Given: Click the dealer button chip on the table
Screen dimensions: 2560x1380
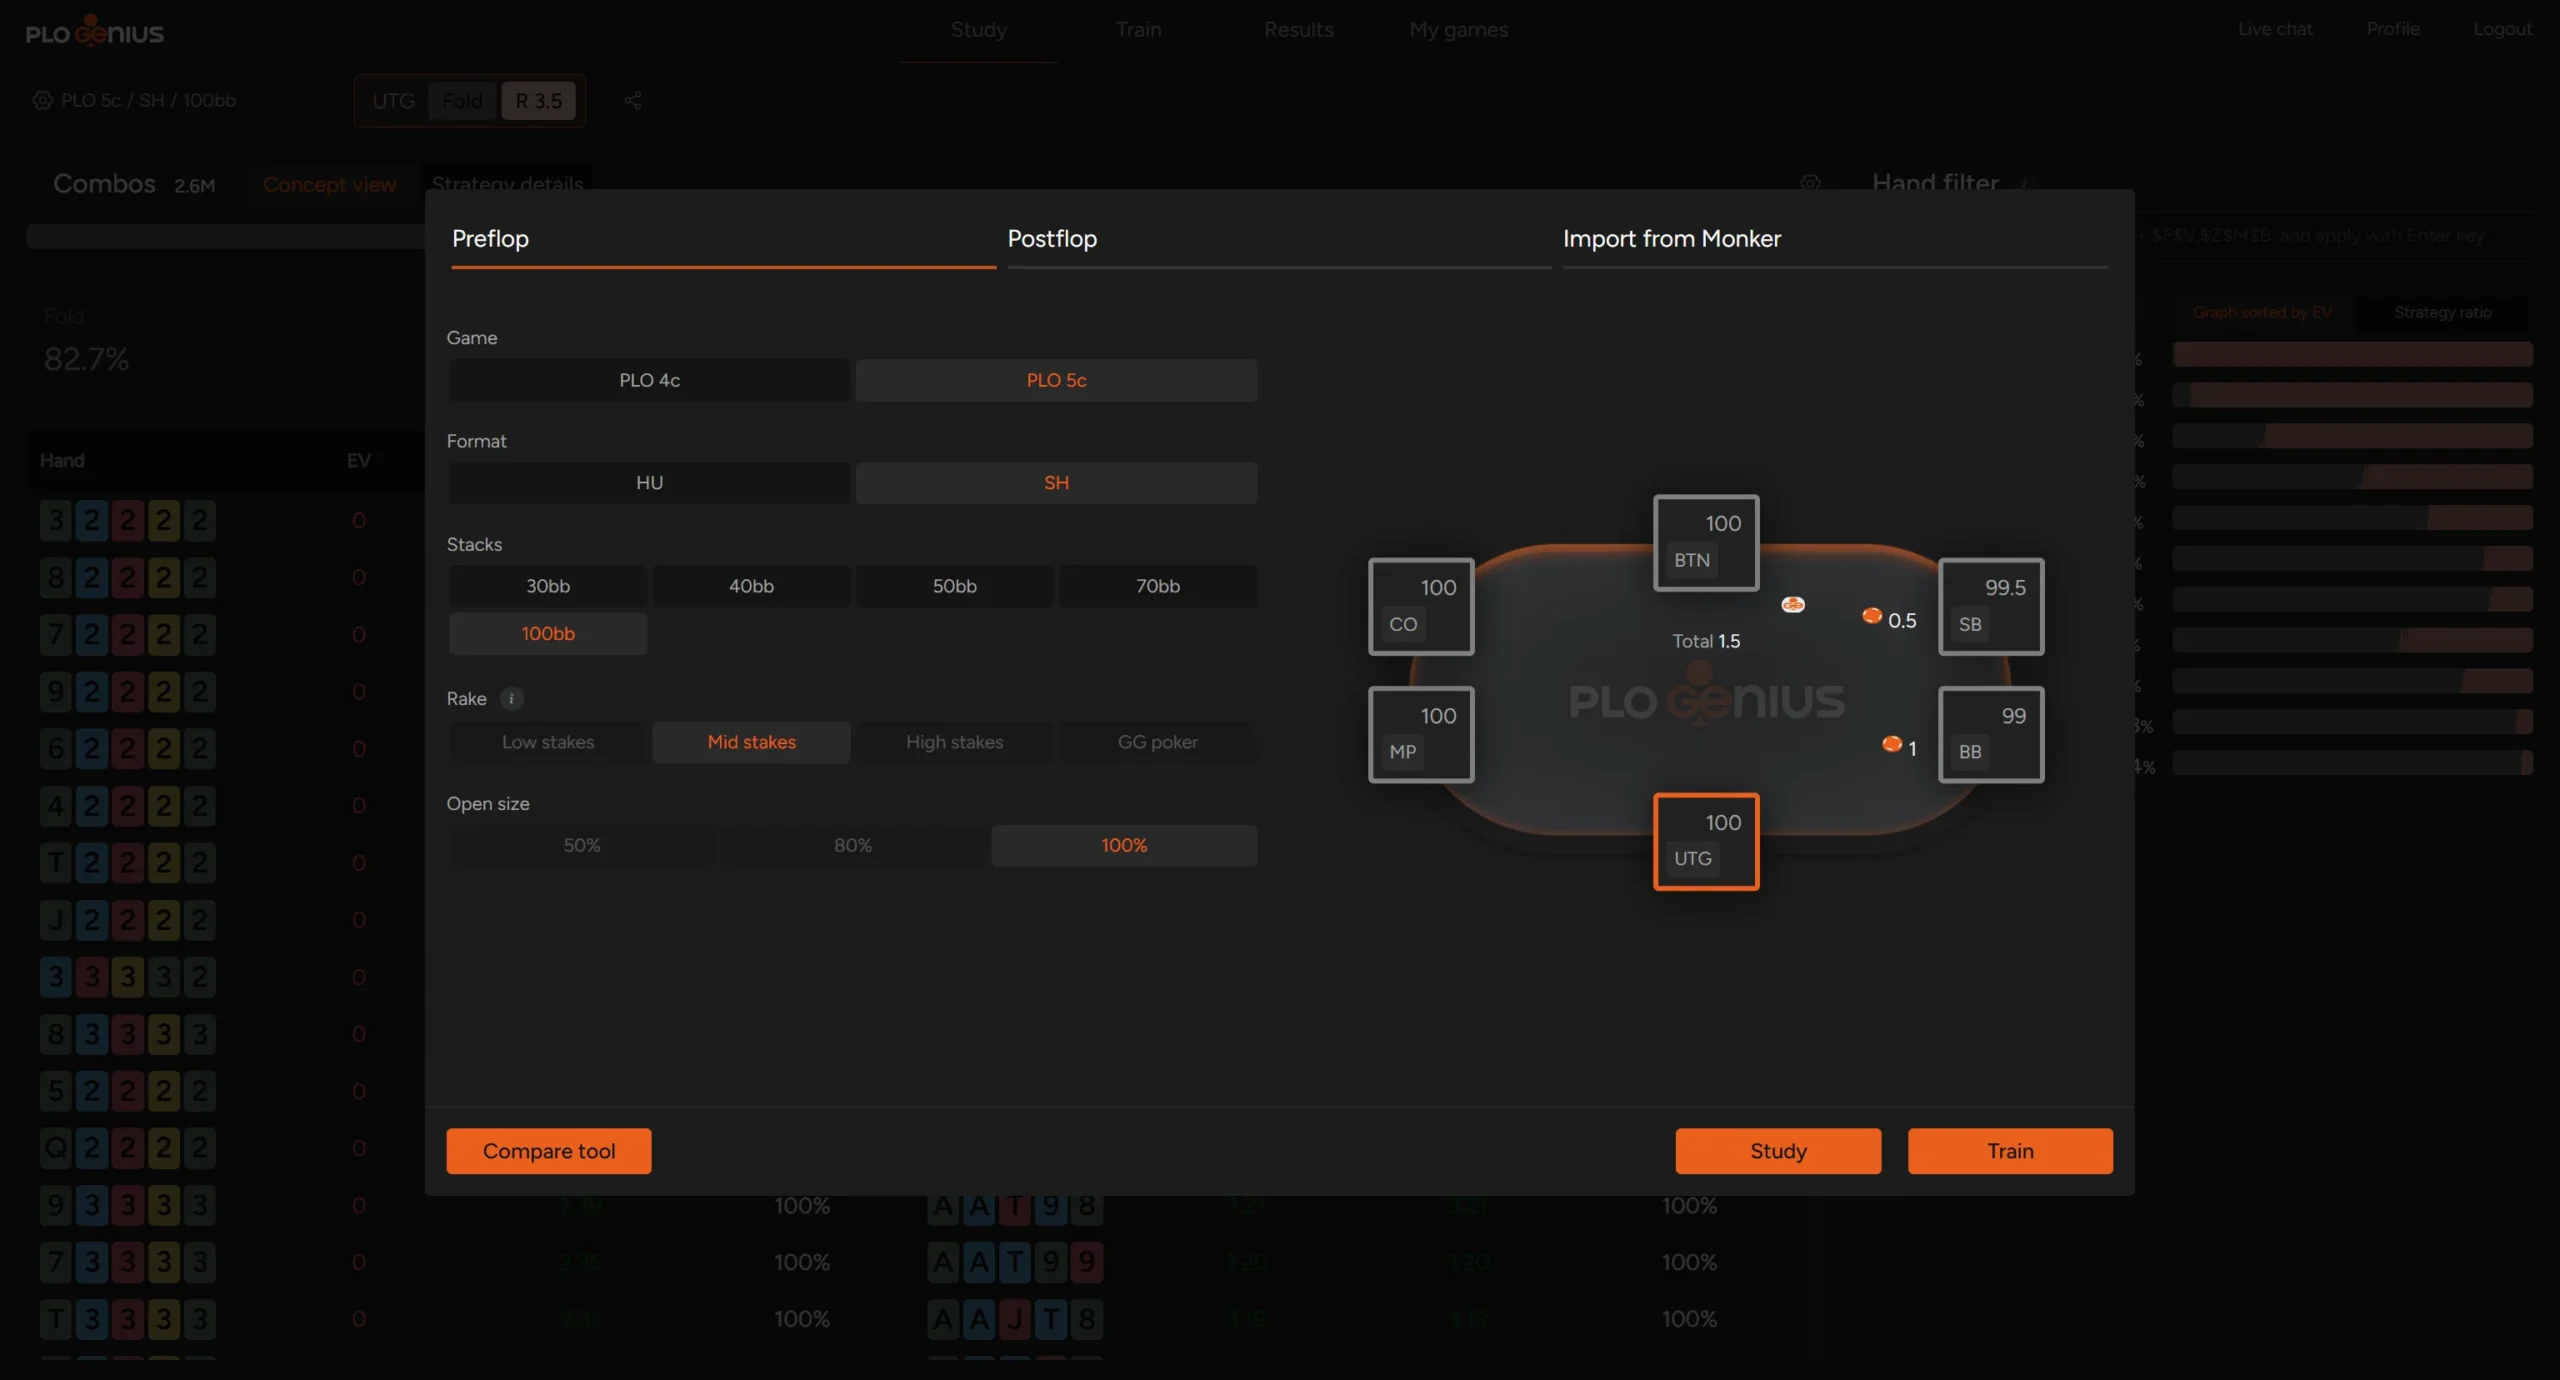Looking at the screenshot, I should tap(1793, 604).
